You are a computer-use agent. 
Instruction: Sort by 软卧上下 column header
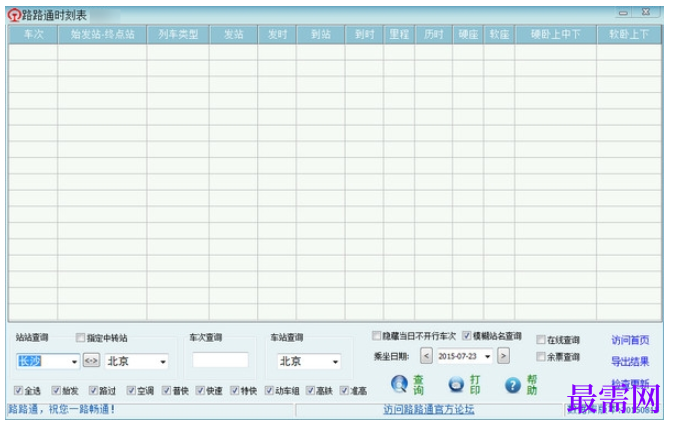(629, 34)
